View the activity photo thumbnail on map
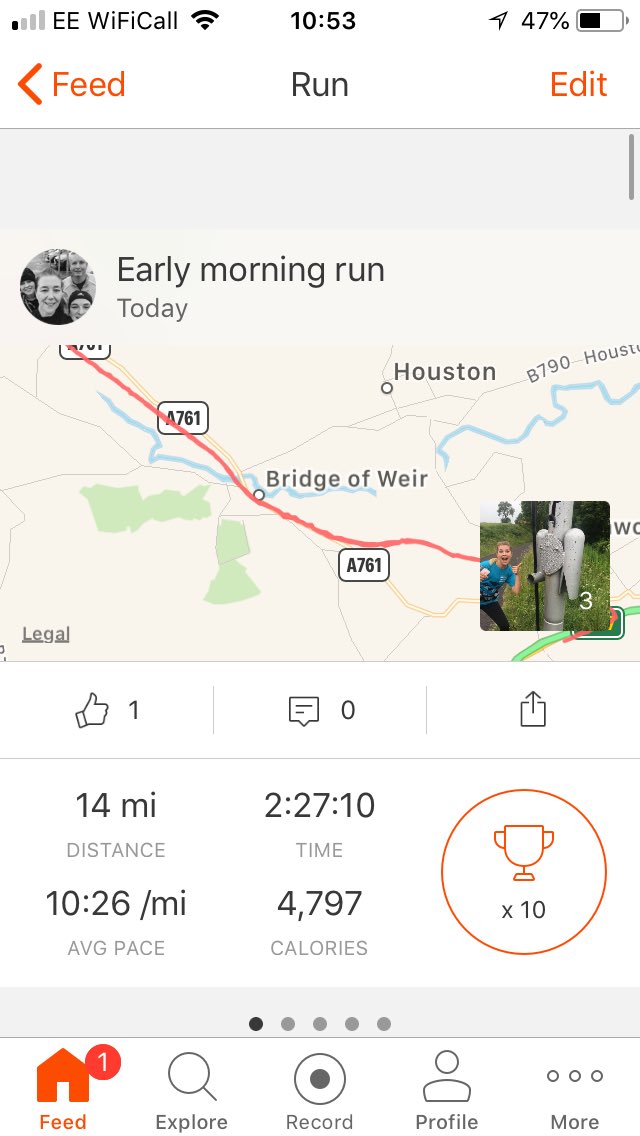Viewport: 640px width, 1136px height. tap(545, 566)
